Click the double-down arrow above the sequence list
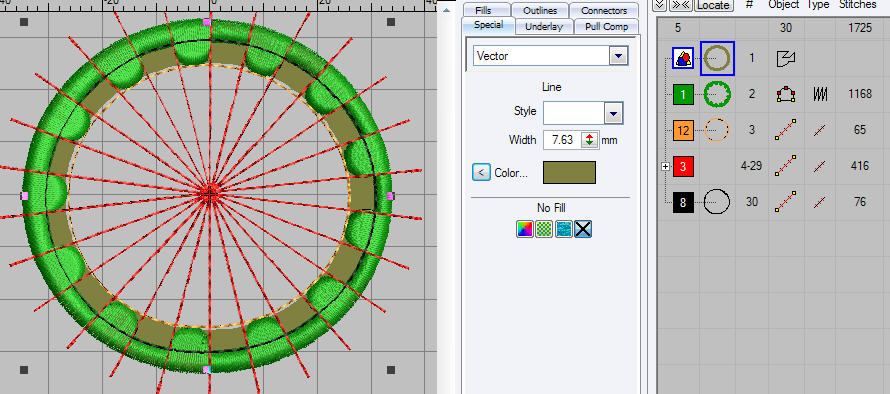The image size is (890, 394). pyautogui.click(x=659, y=5)
